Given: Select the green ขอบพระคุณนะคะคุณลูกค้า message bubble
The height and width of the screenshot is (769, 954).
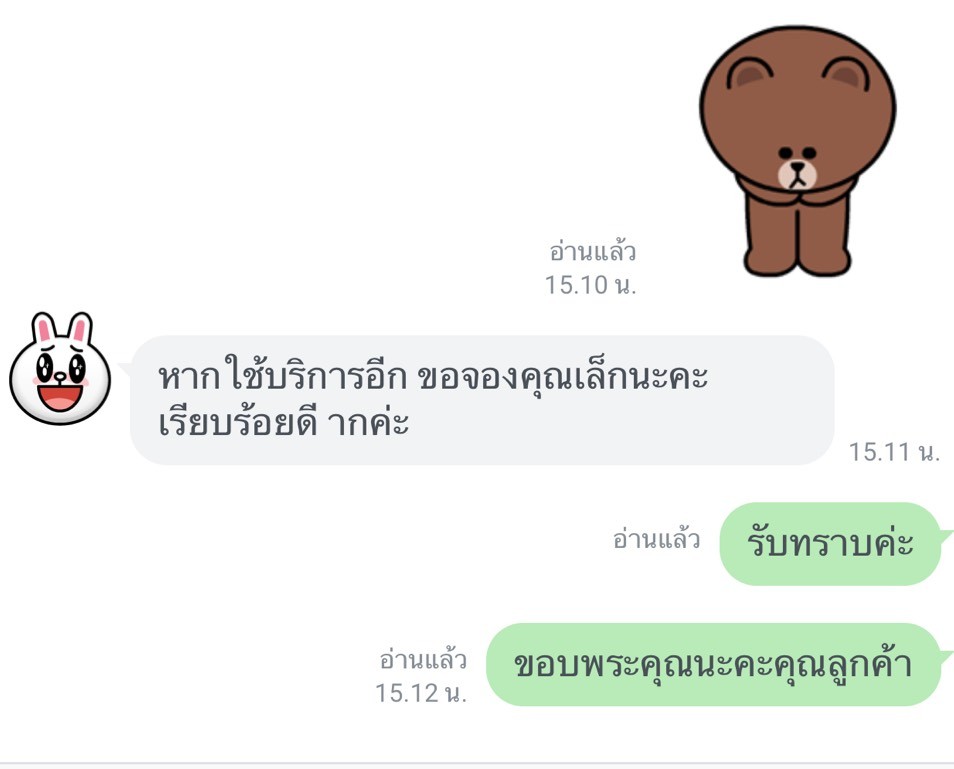Looking at the screenshot, I should coord(713,664).
